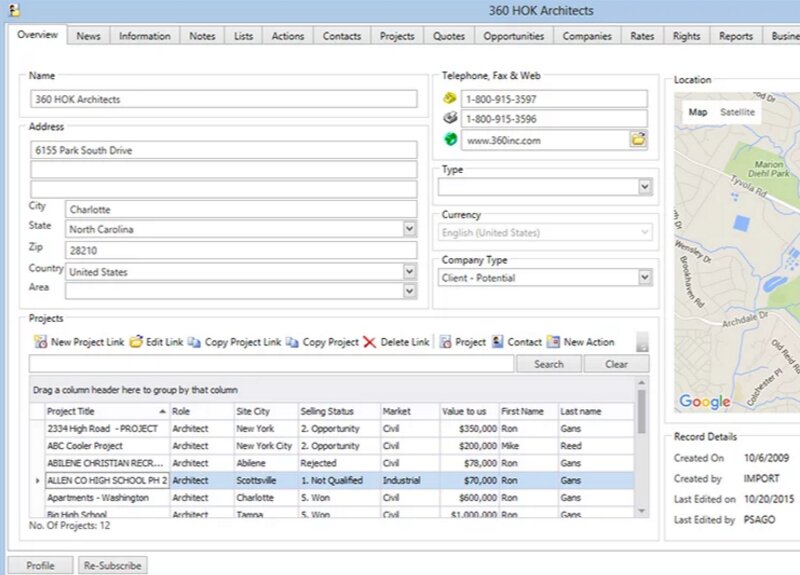Click the Edit Link toolbar icon

[x=136, y=342]
